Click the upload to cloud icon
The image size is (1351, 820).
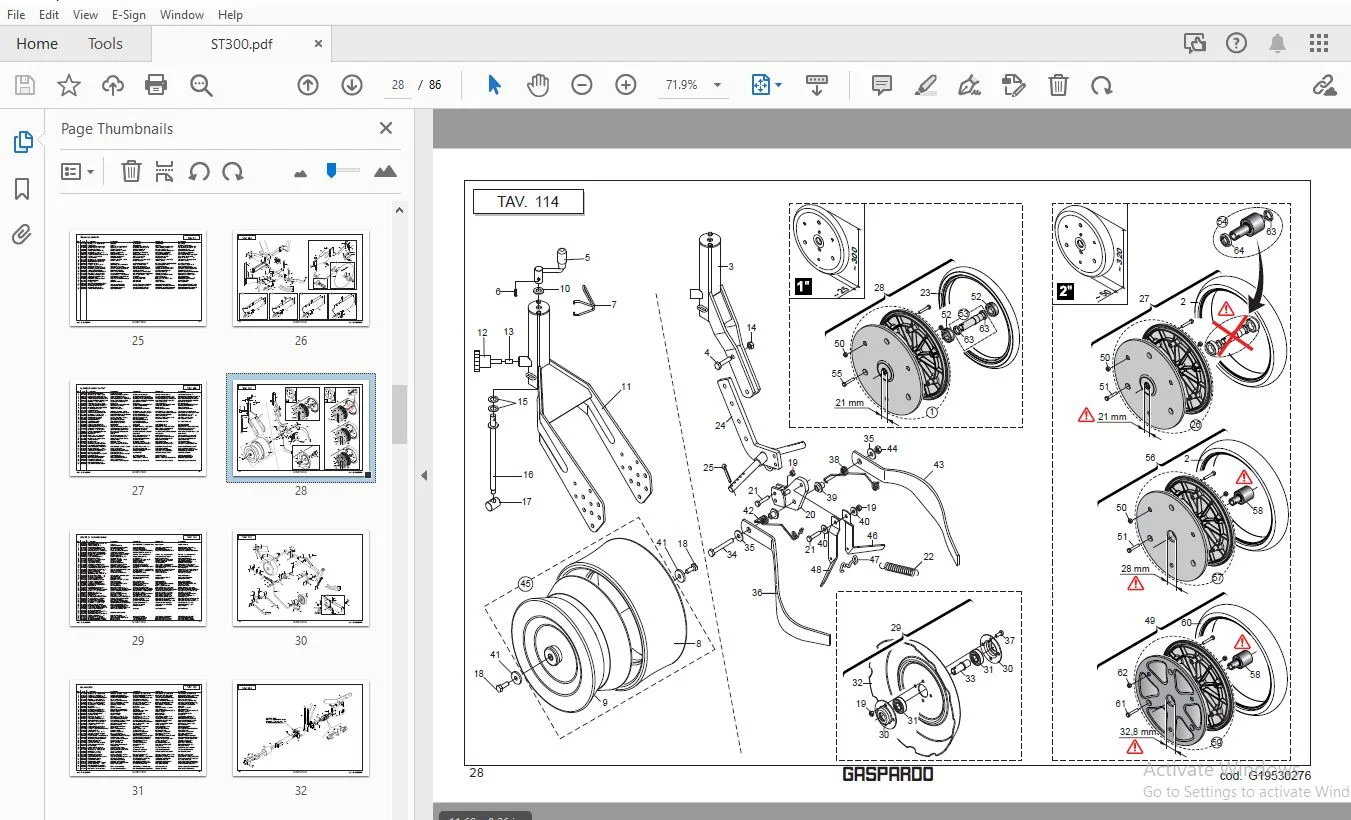click(113, 85)
